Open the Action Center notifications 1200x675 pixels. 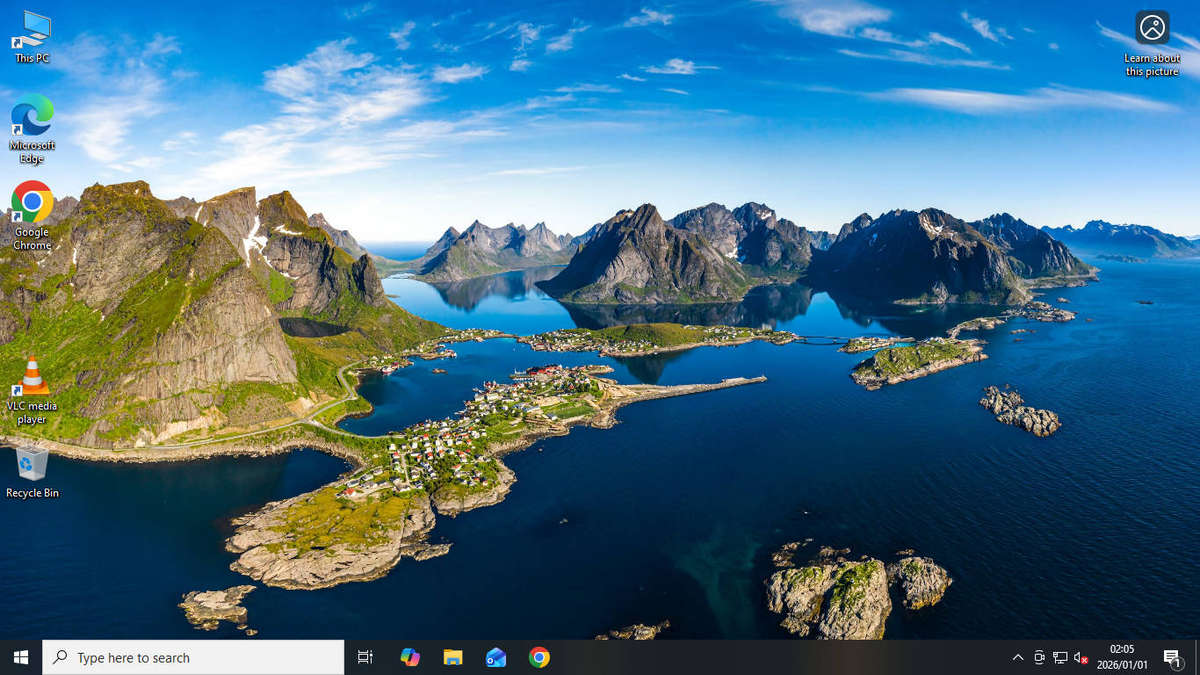point(1173,657)
